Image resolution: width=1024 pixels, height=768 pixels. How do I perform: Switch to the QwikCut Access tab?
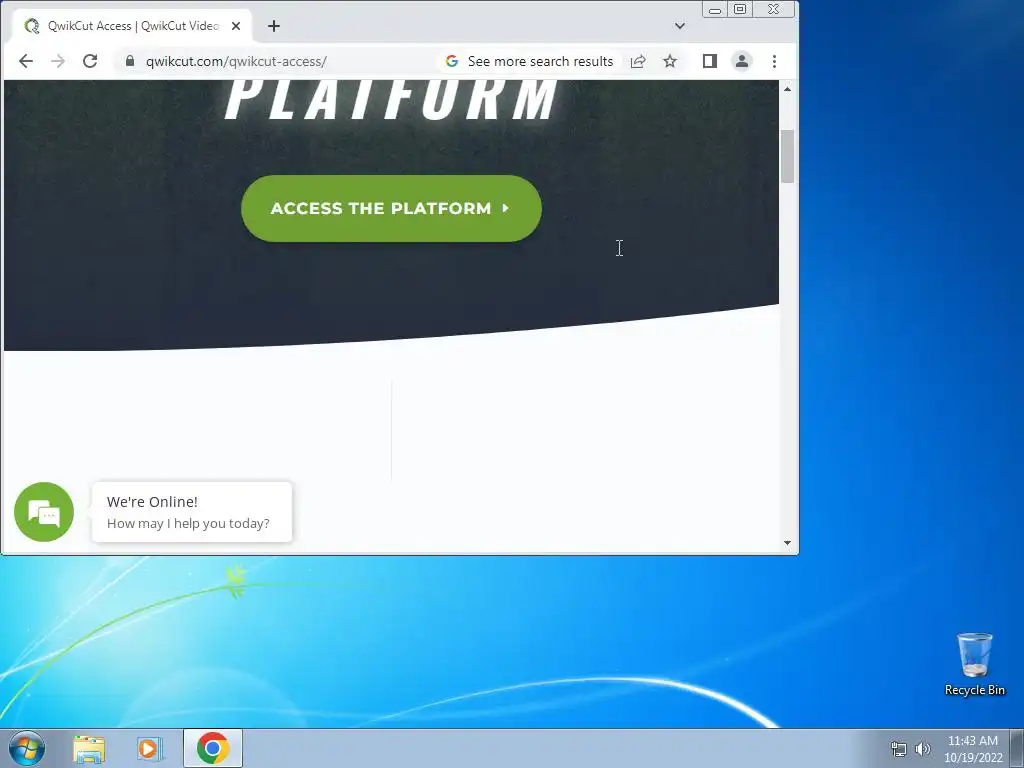pos(133,26)
